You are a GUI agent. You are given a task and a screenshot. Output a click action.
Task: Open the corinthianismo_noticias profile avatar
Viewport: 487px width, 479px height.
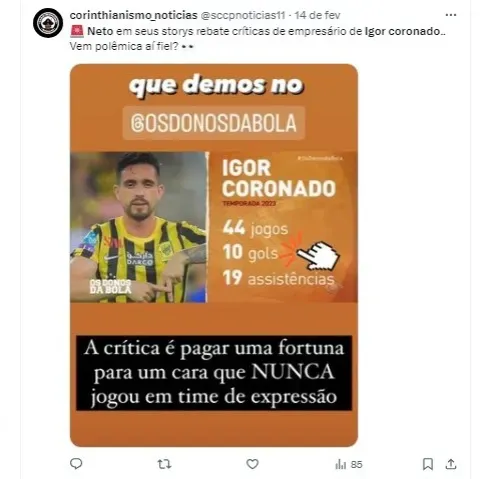(48, 23)
